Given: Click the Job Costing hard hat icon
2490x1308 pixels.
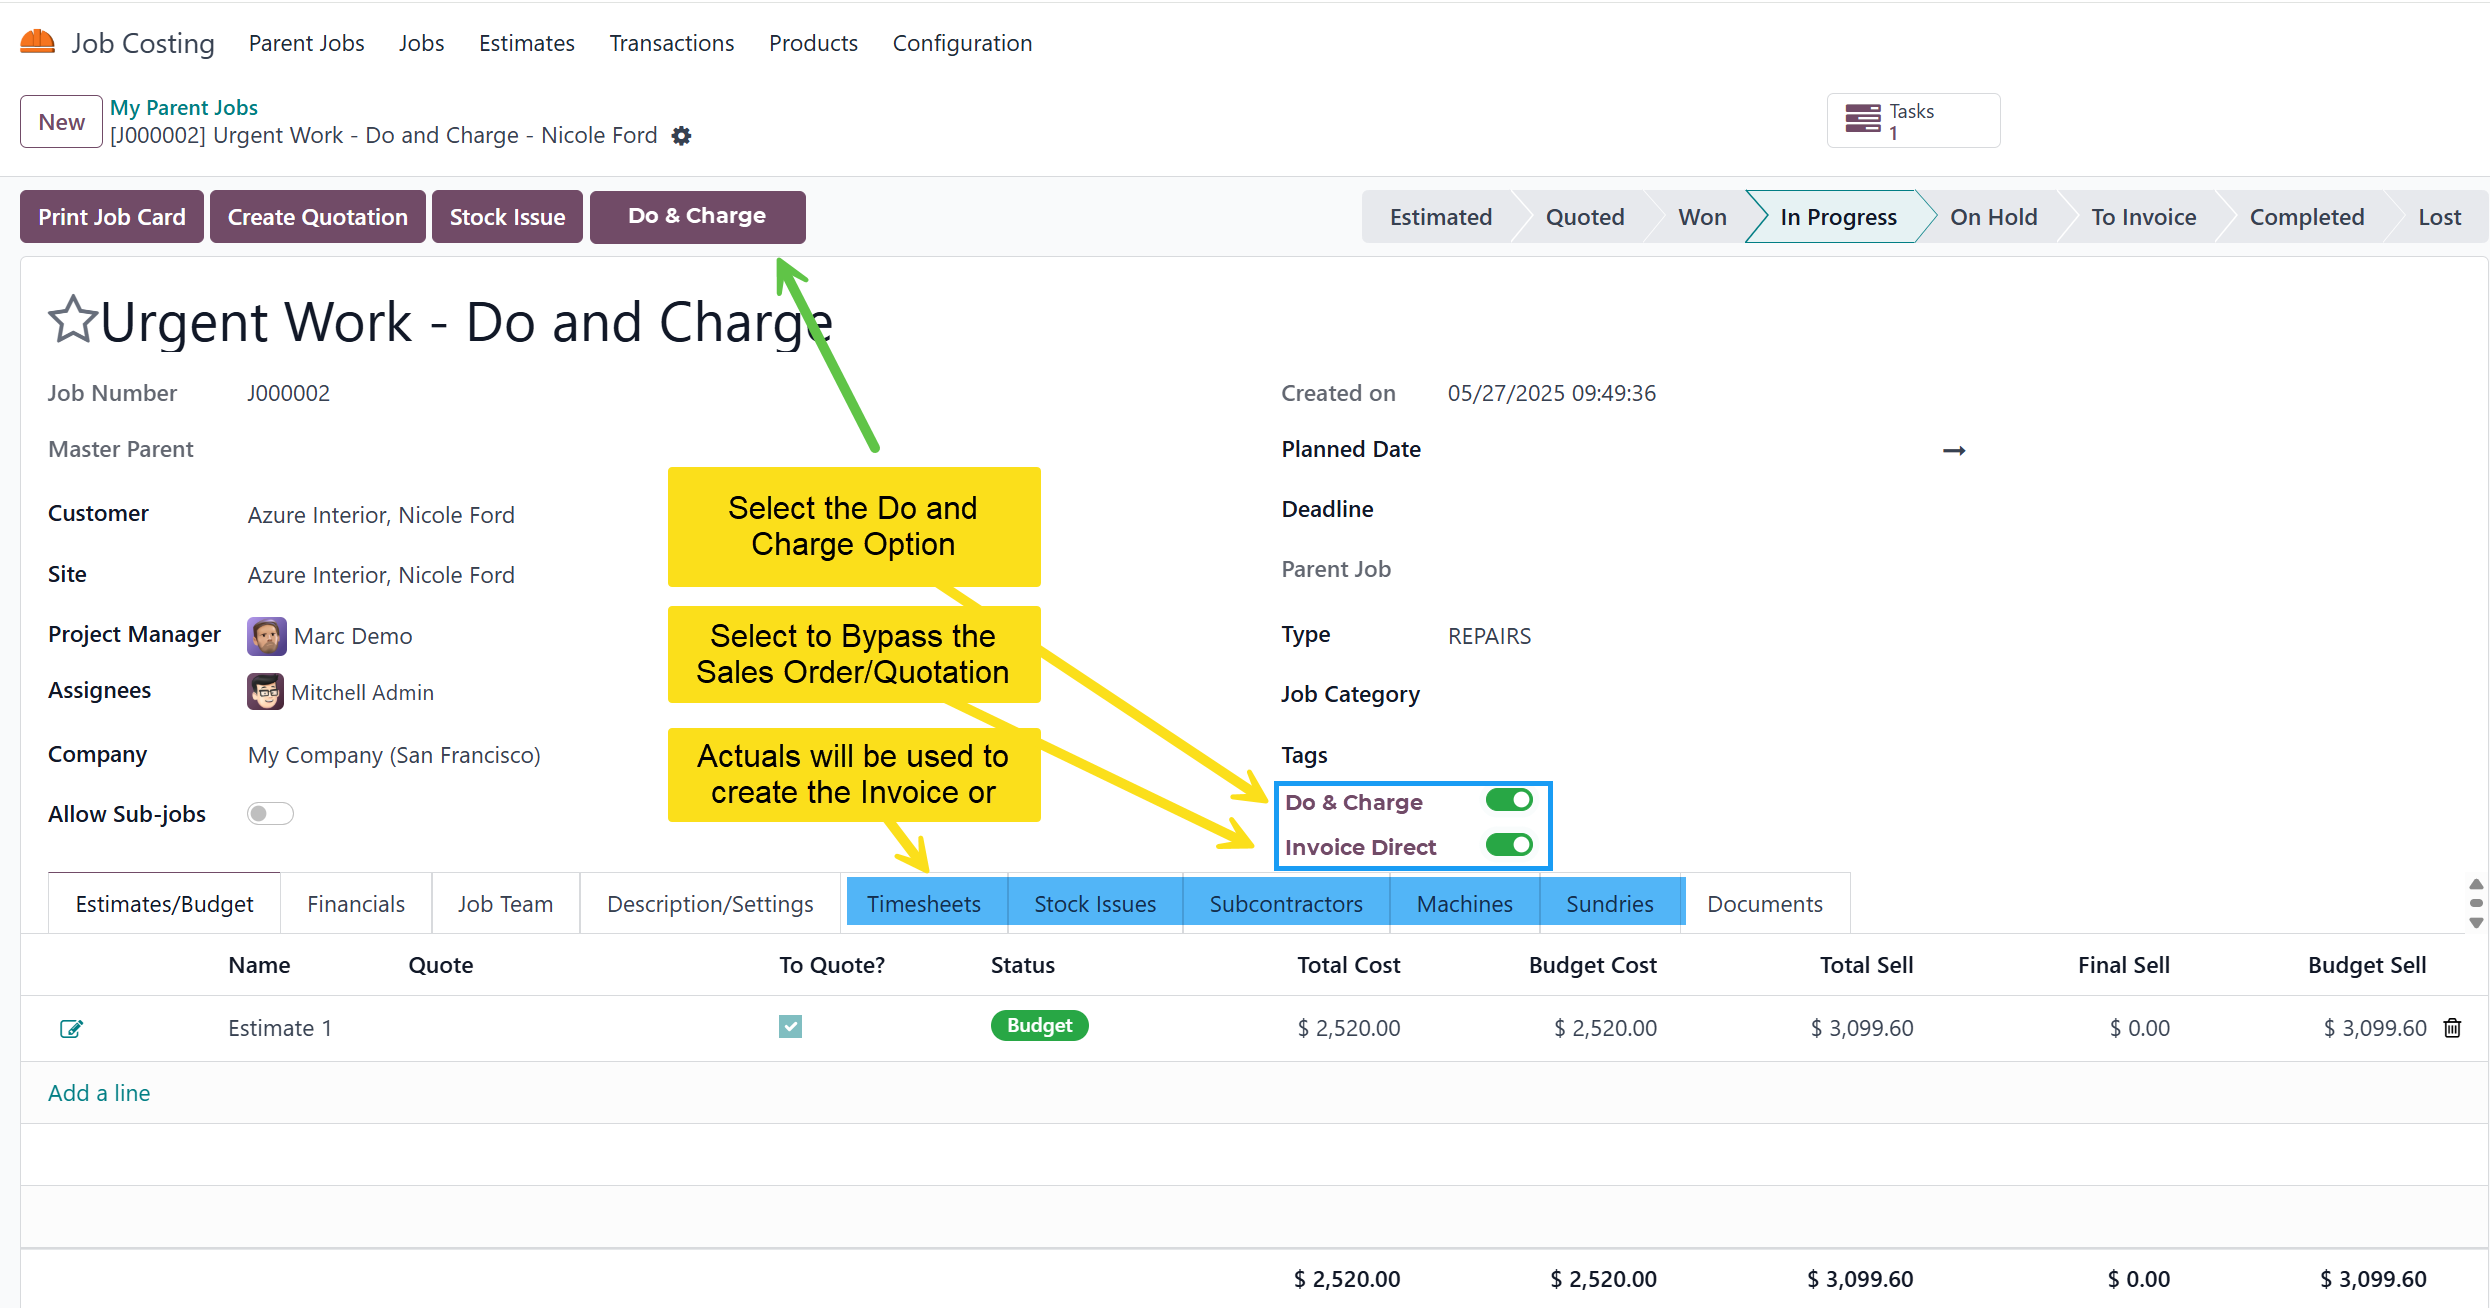Looking at the screenshot, I should pyautogui.click(x=38, y=42).
